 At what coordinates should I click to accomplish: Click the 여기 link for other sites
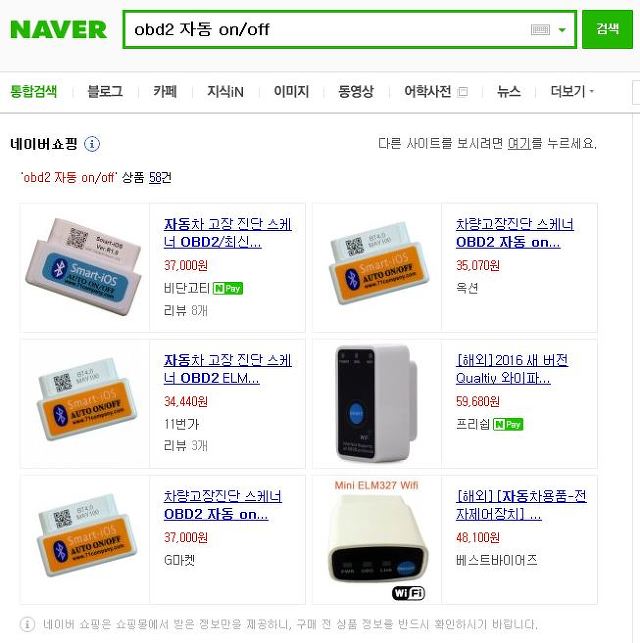click(x=519, y=144)
